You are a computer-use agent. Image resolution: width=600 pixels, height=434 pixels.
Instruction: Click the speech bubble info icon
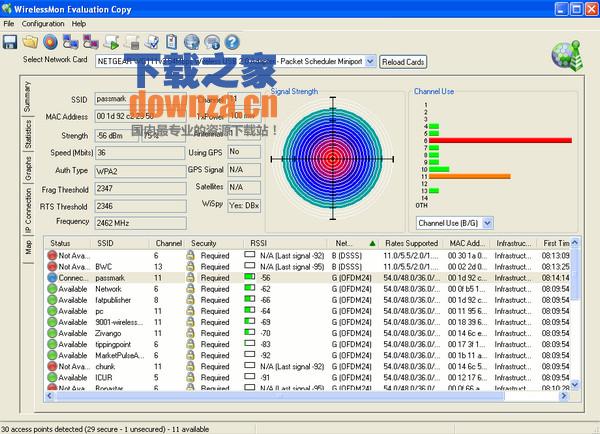click(x=212, y=42)
